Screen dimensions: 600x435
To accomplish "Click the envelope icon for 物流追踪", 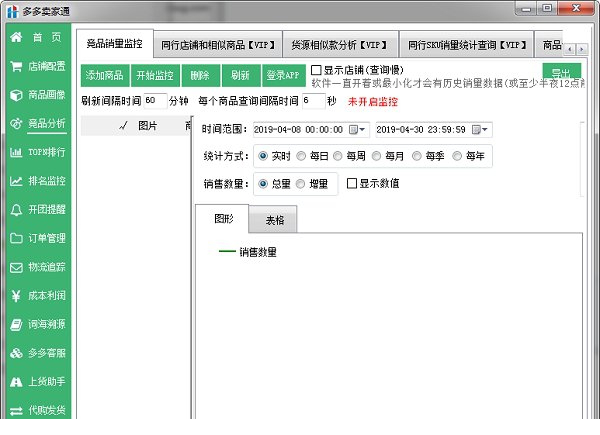I will point(16,267).
